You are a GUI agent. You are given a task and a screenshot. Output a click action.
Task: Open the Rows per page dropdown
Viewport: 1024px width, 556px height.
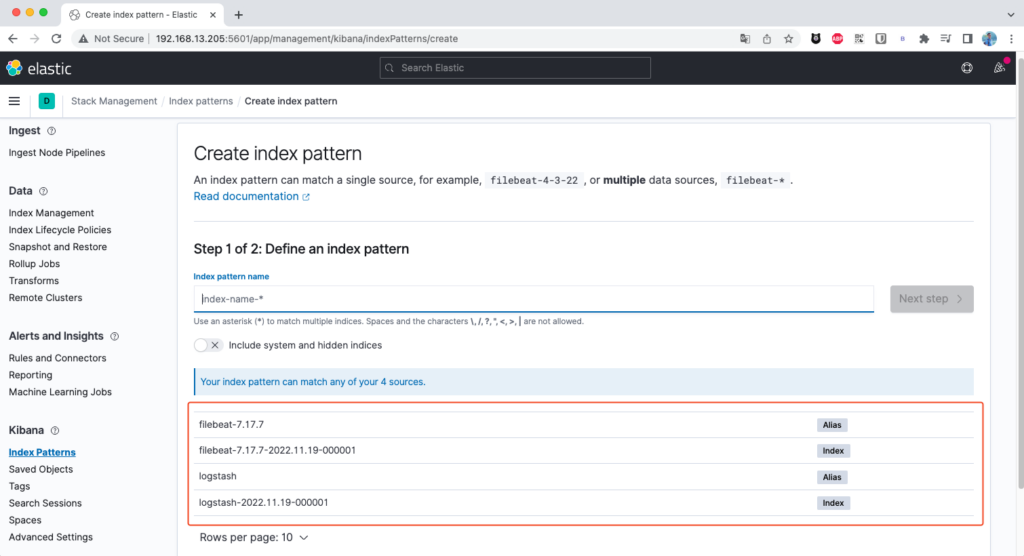pyautogui.click(x=253, y=538)
